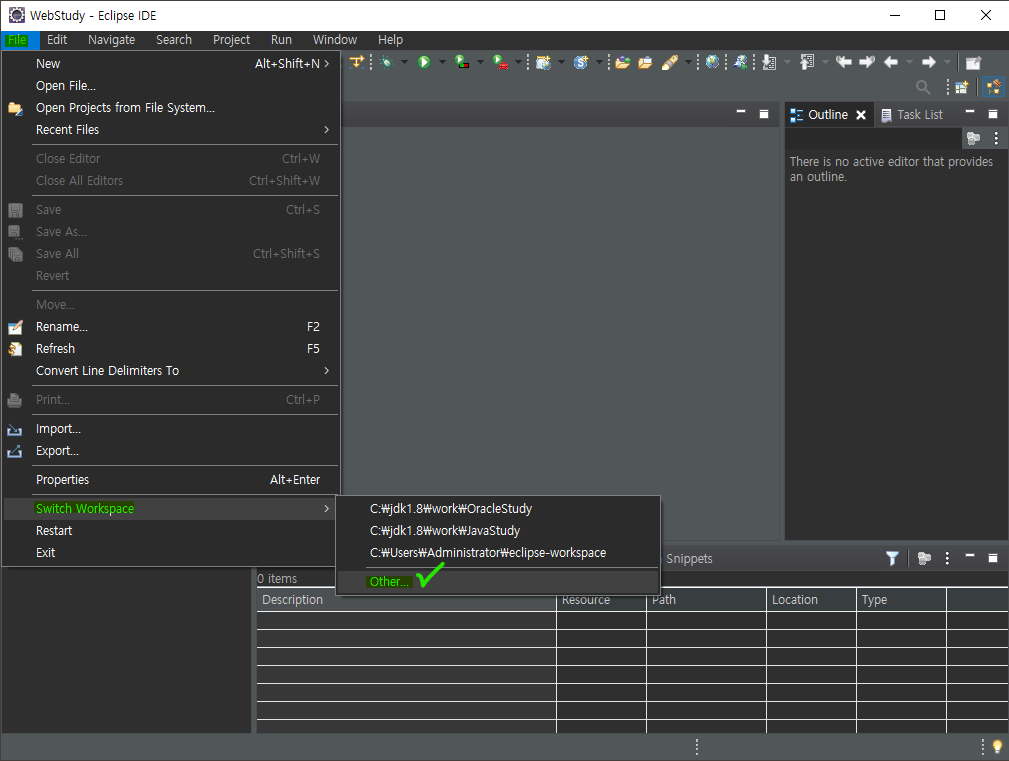Image resolution: width=1009 pixels, height=761 pixels.
Task: Expand the Debug dropdown arrow
Action: (x=404, y=62)
